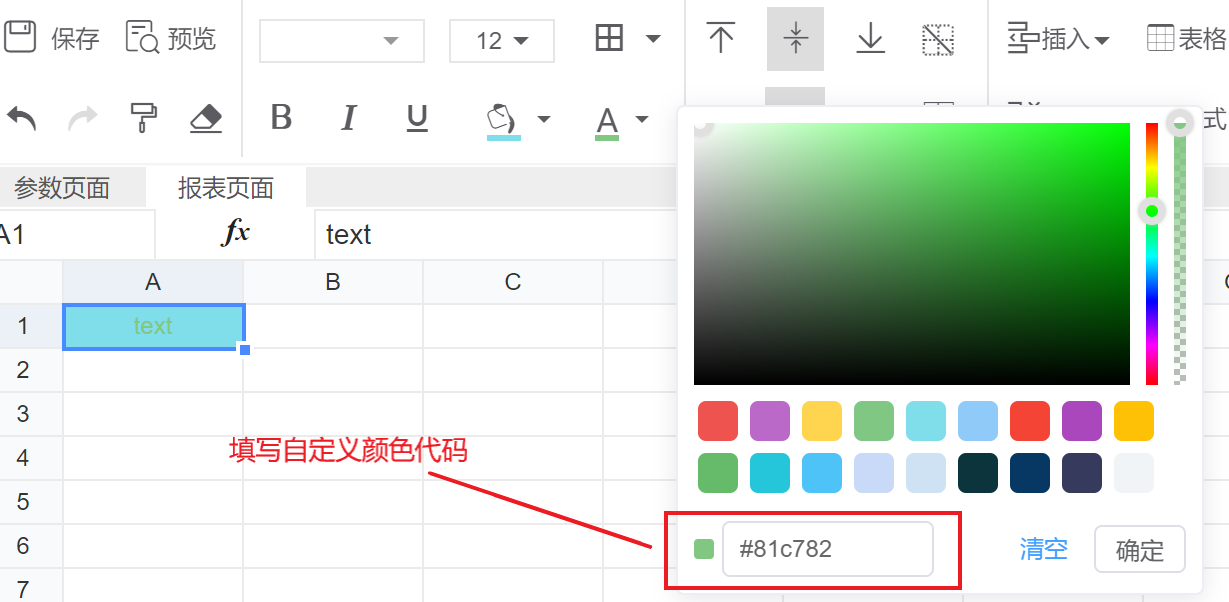Pick the dark slate indigo swatch

pos(1082,473)
